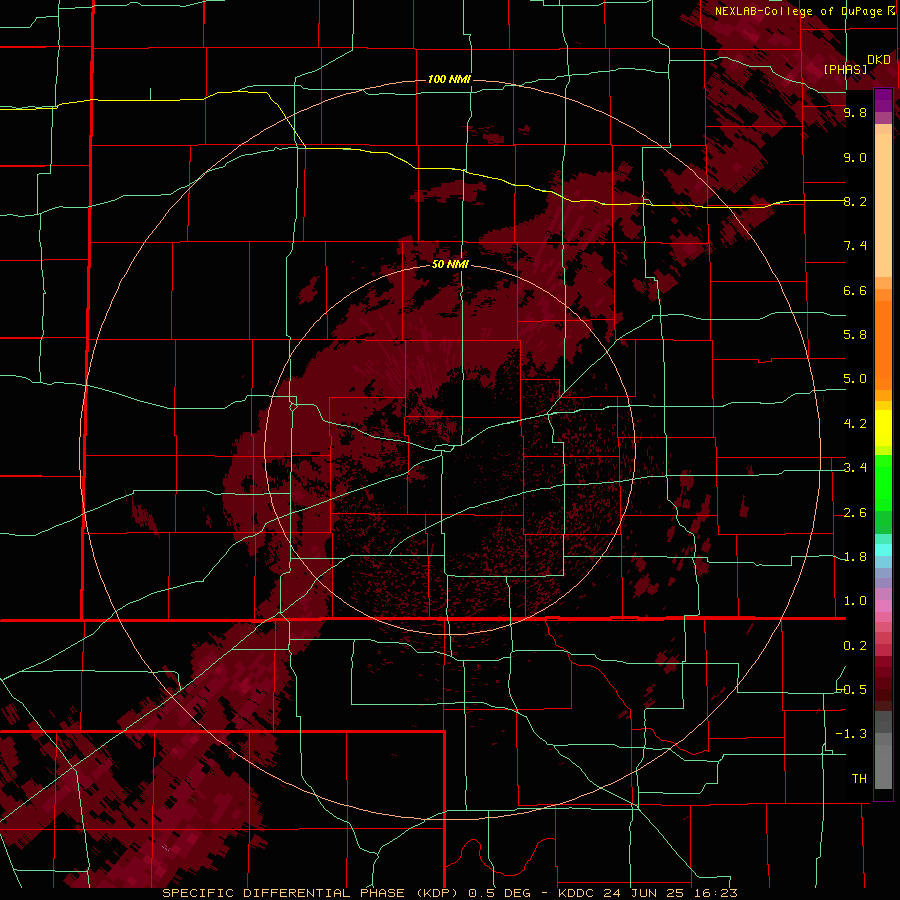900x900 pixels.
Task: Click the 4.2 legend scale value
Action: point(855,424)
